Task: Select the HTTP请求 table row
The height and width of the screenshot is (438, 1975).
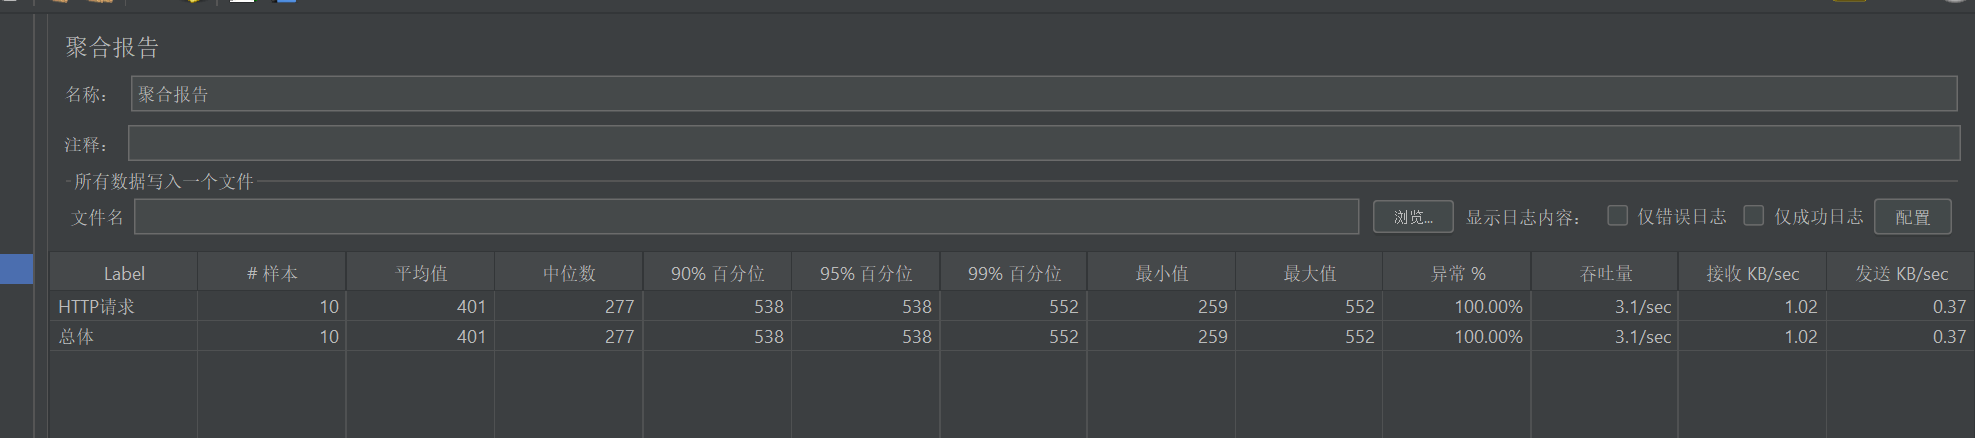Action: tap(97, 307)
